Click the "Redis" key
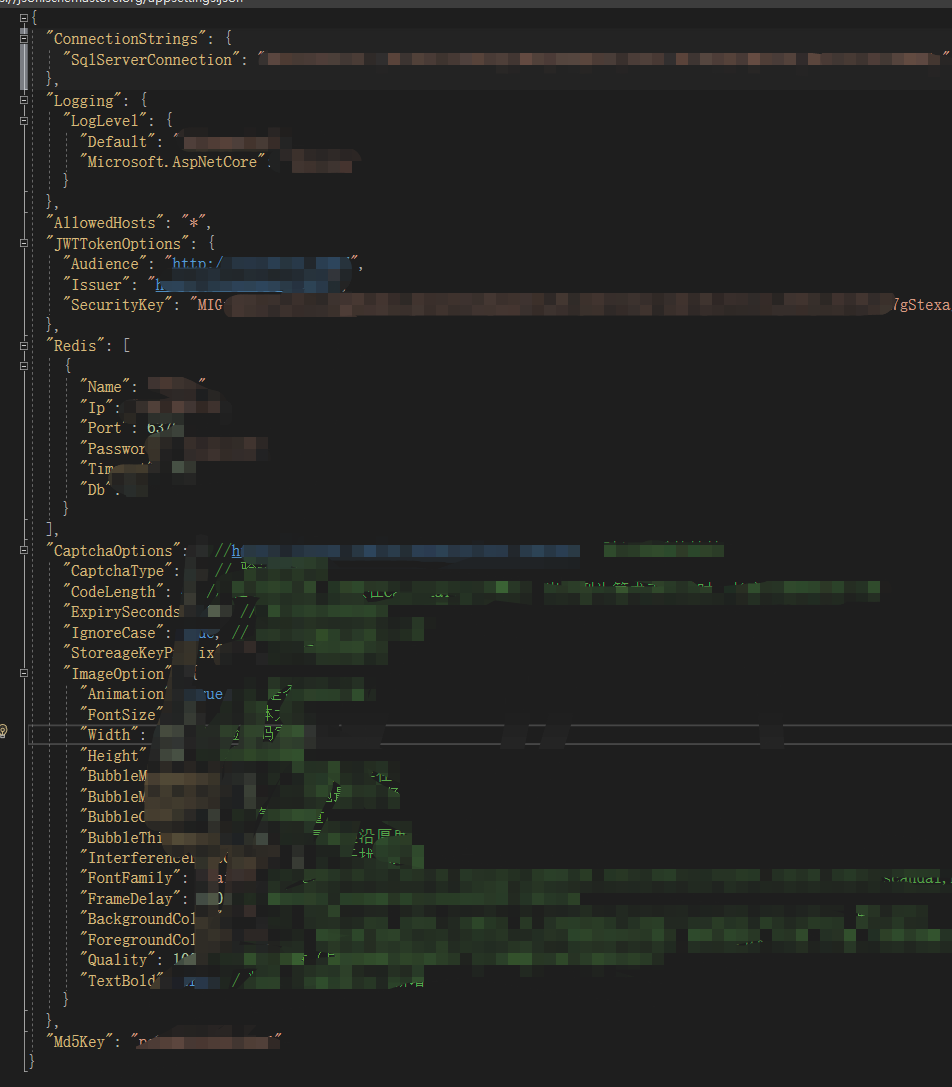952x1087 pixels. coord(75,346)
